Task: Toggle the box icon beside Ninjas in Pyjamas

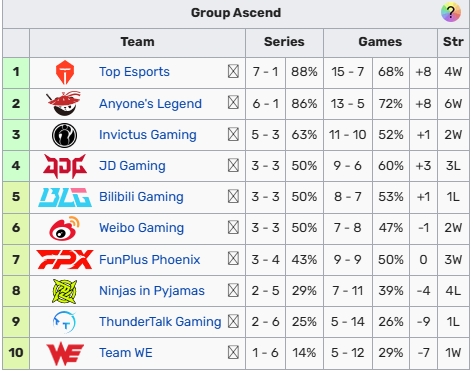Action: point(233,290)
